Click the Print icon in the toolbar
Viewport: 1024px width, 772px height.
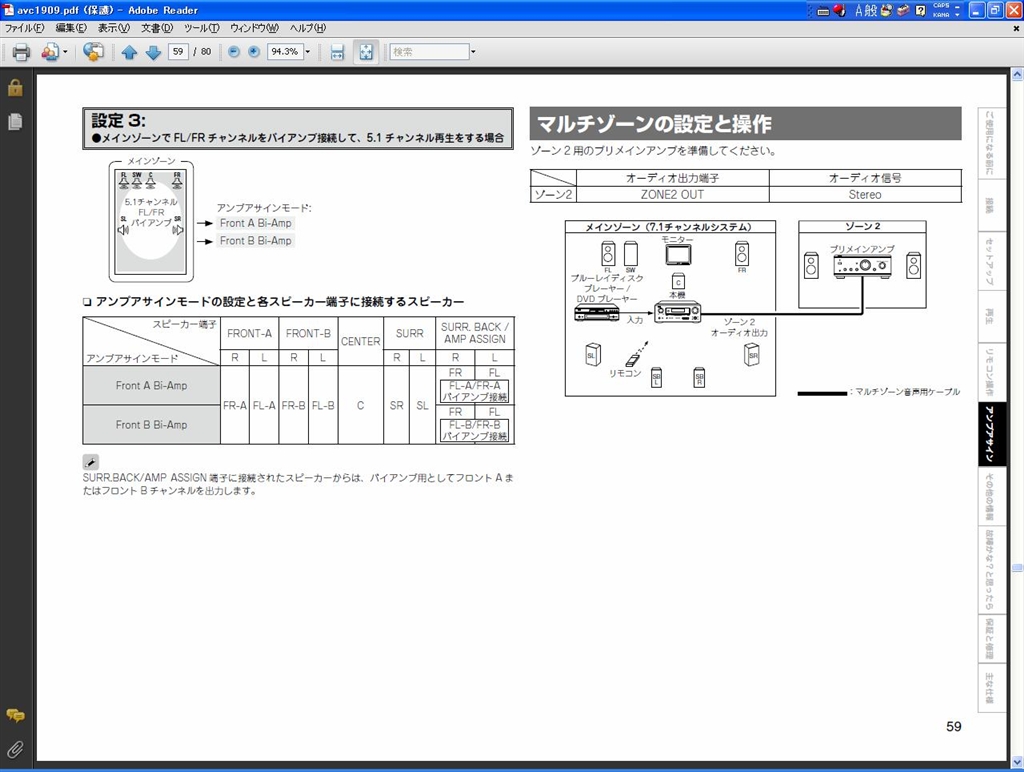(21, 52)
